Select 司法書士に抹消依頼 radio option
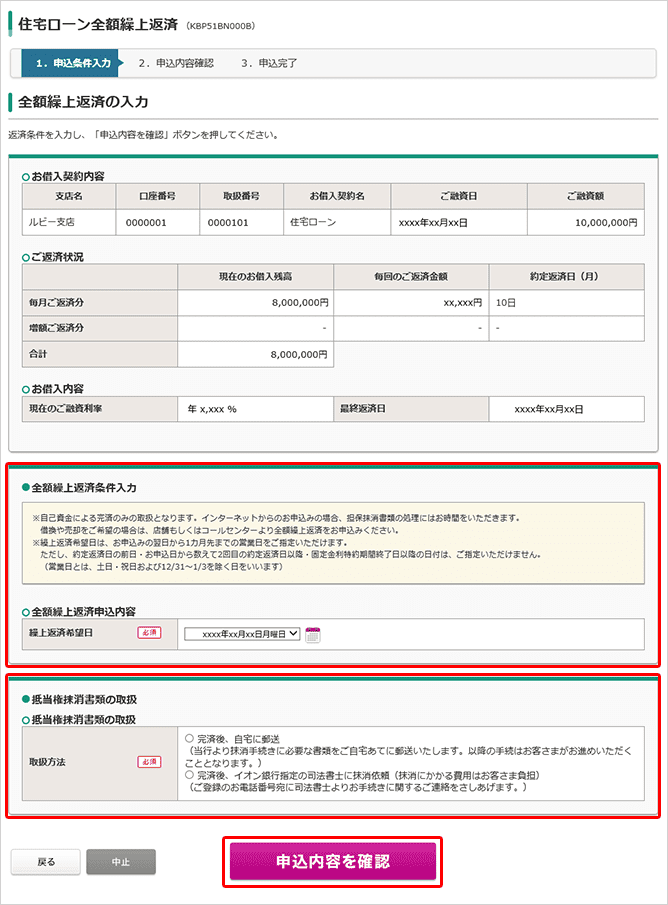Screen dimensions: 668x905 [189, 775]
